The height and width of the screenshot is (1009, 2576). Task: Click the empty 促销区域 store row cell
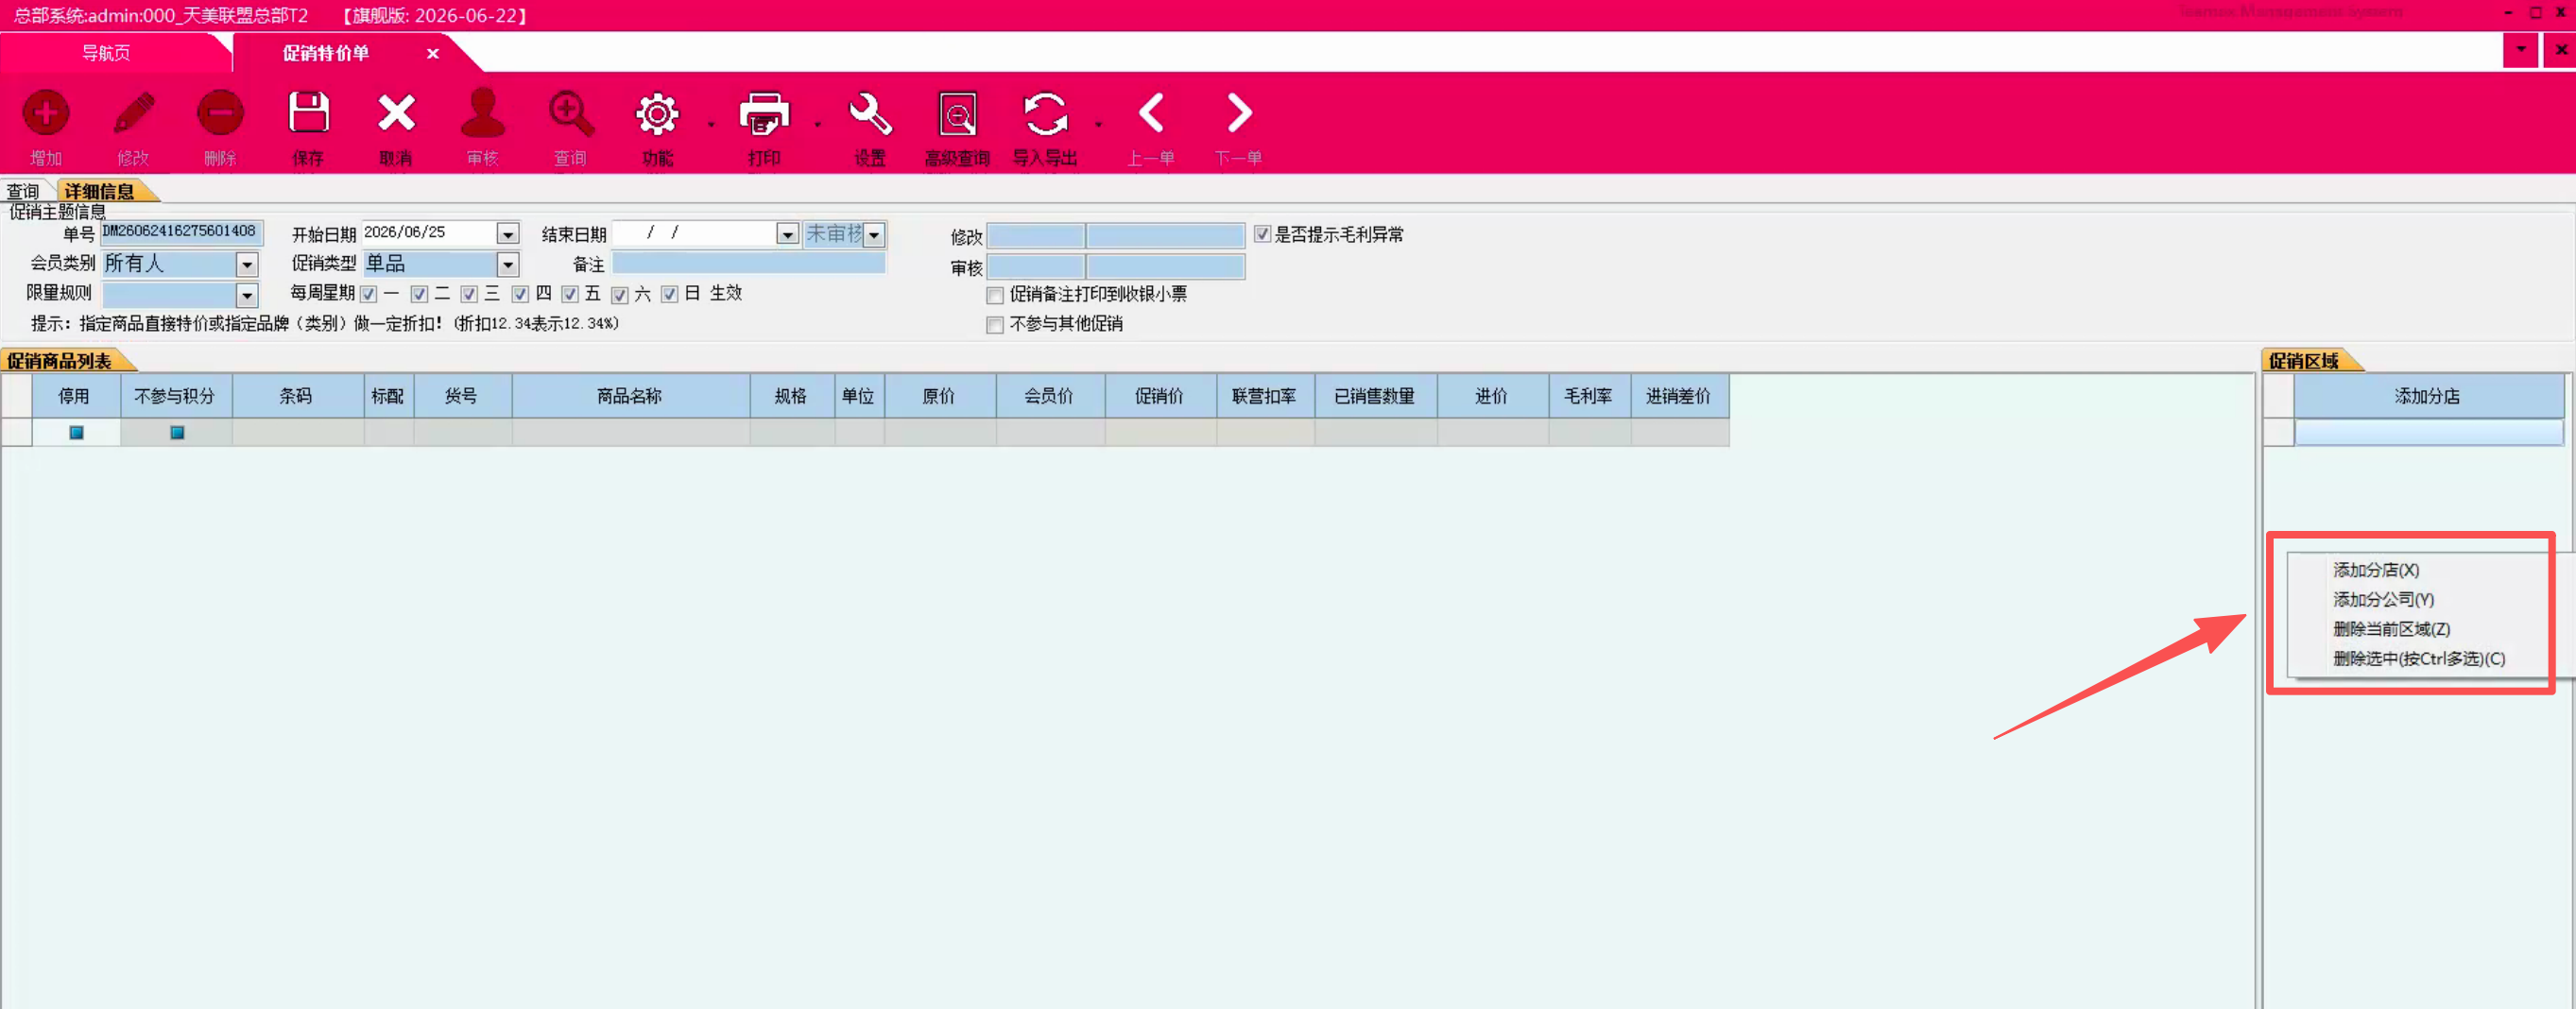tap(2428, 432)
